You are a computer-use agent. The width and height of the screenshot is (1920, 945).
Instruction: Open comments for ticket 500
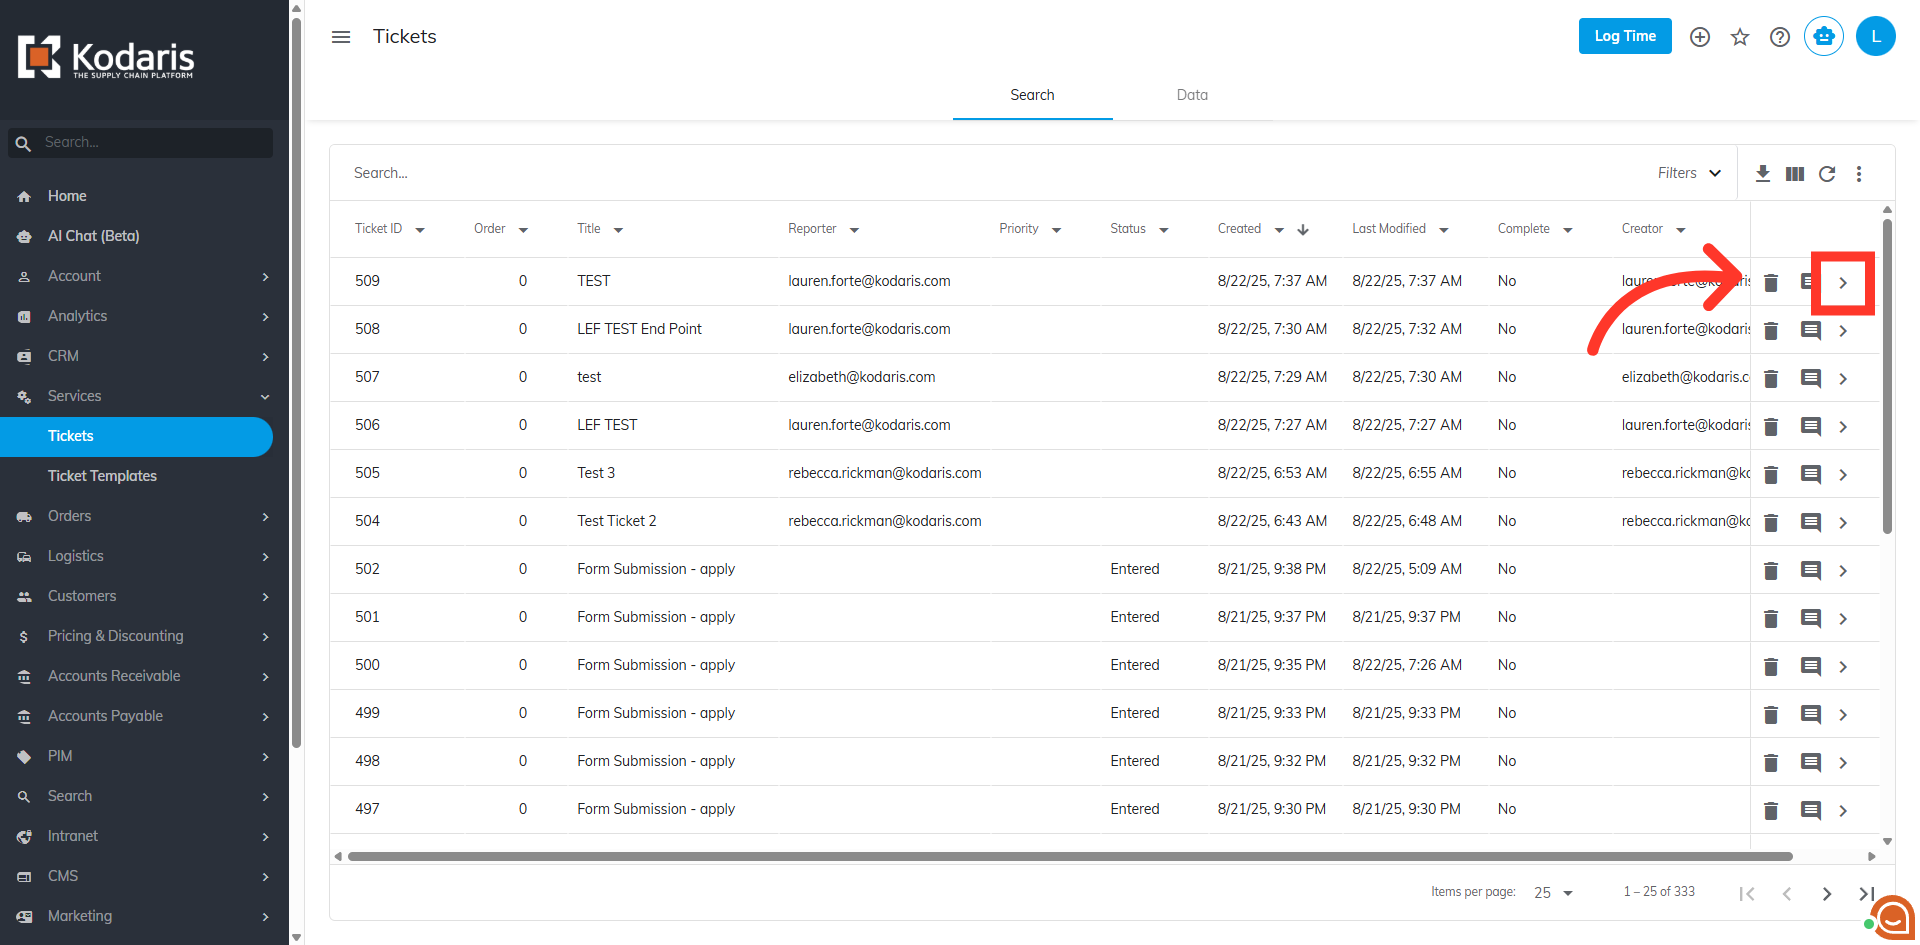(1811, 666)
